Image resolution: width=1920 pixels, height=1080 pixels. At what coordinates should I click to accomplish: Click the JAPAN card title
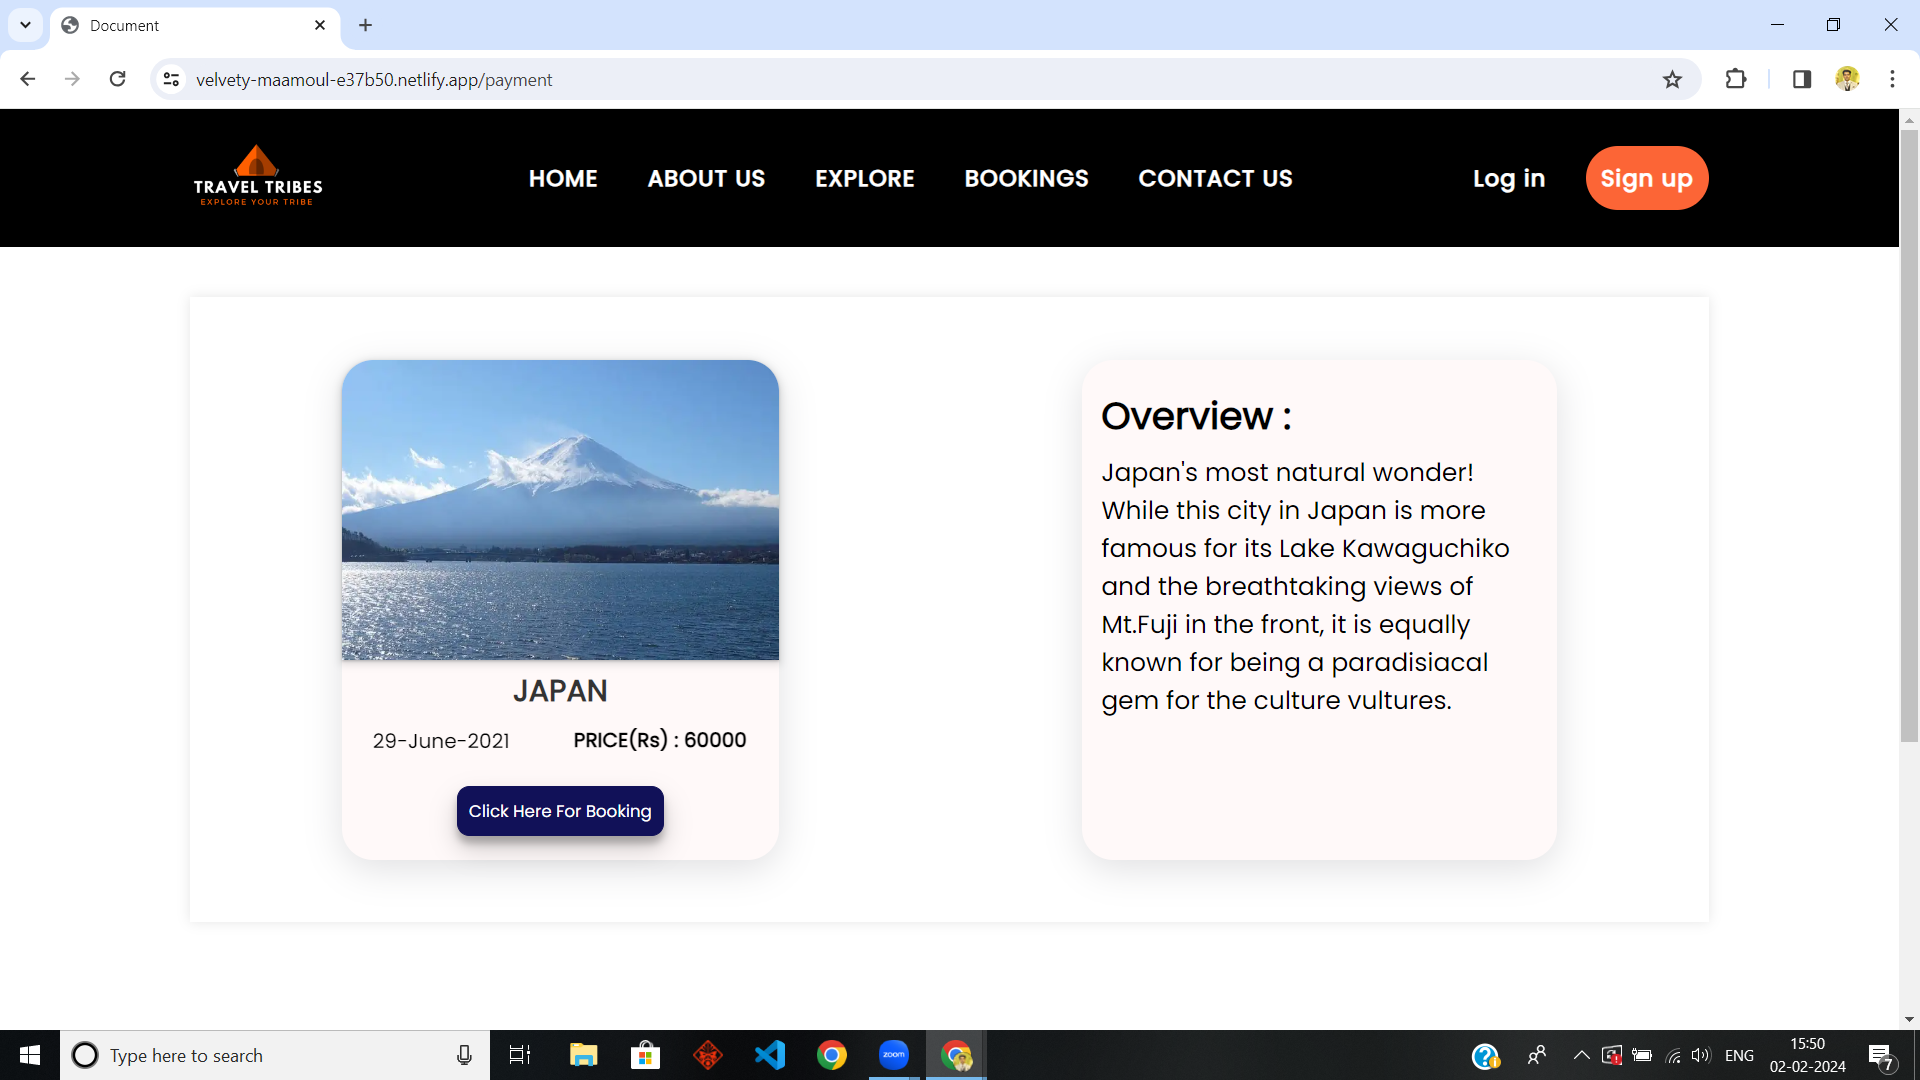(560, 691)
